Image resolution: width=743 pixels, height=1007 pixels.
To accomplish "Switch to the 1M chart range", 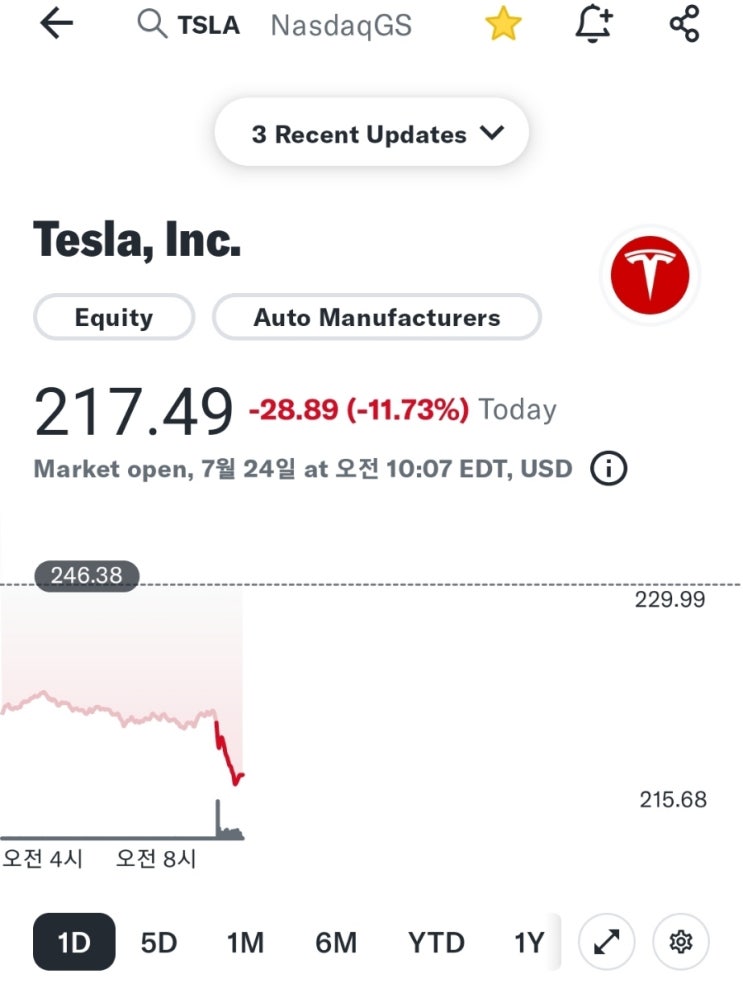I will pos(244,942).
